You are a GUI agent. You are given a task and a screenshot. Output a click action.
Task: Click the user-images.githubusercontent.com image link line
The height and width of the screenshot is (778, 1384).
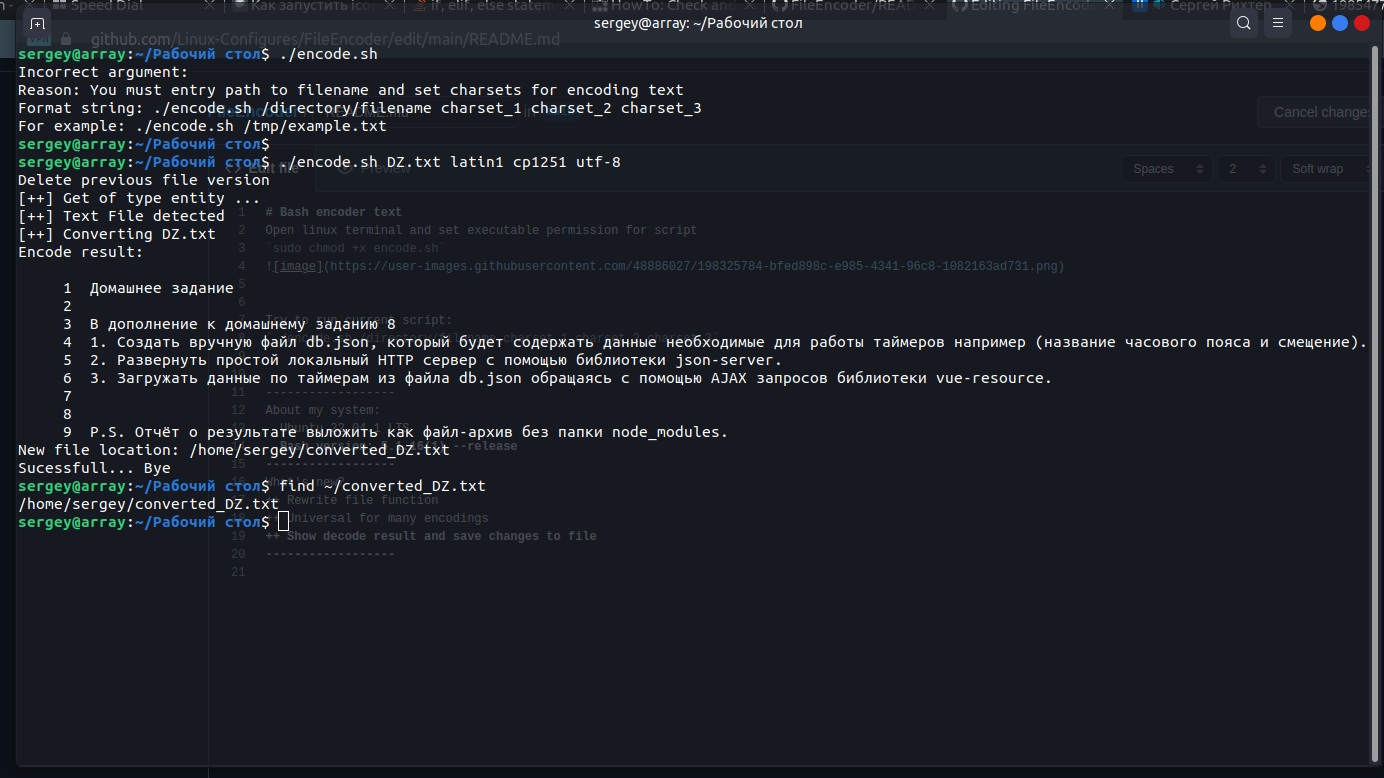(x=665, y=266)
